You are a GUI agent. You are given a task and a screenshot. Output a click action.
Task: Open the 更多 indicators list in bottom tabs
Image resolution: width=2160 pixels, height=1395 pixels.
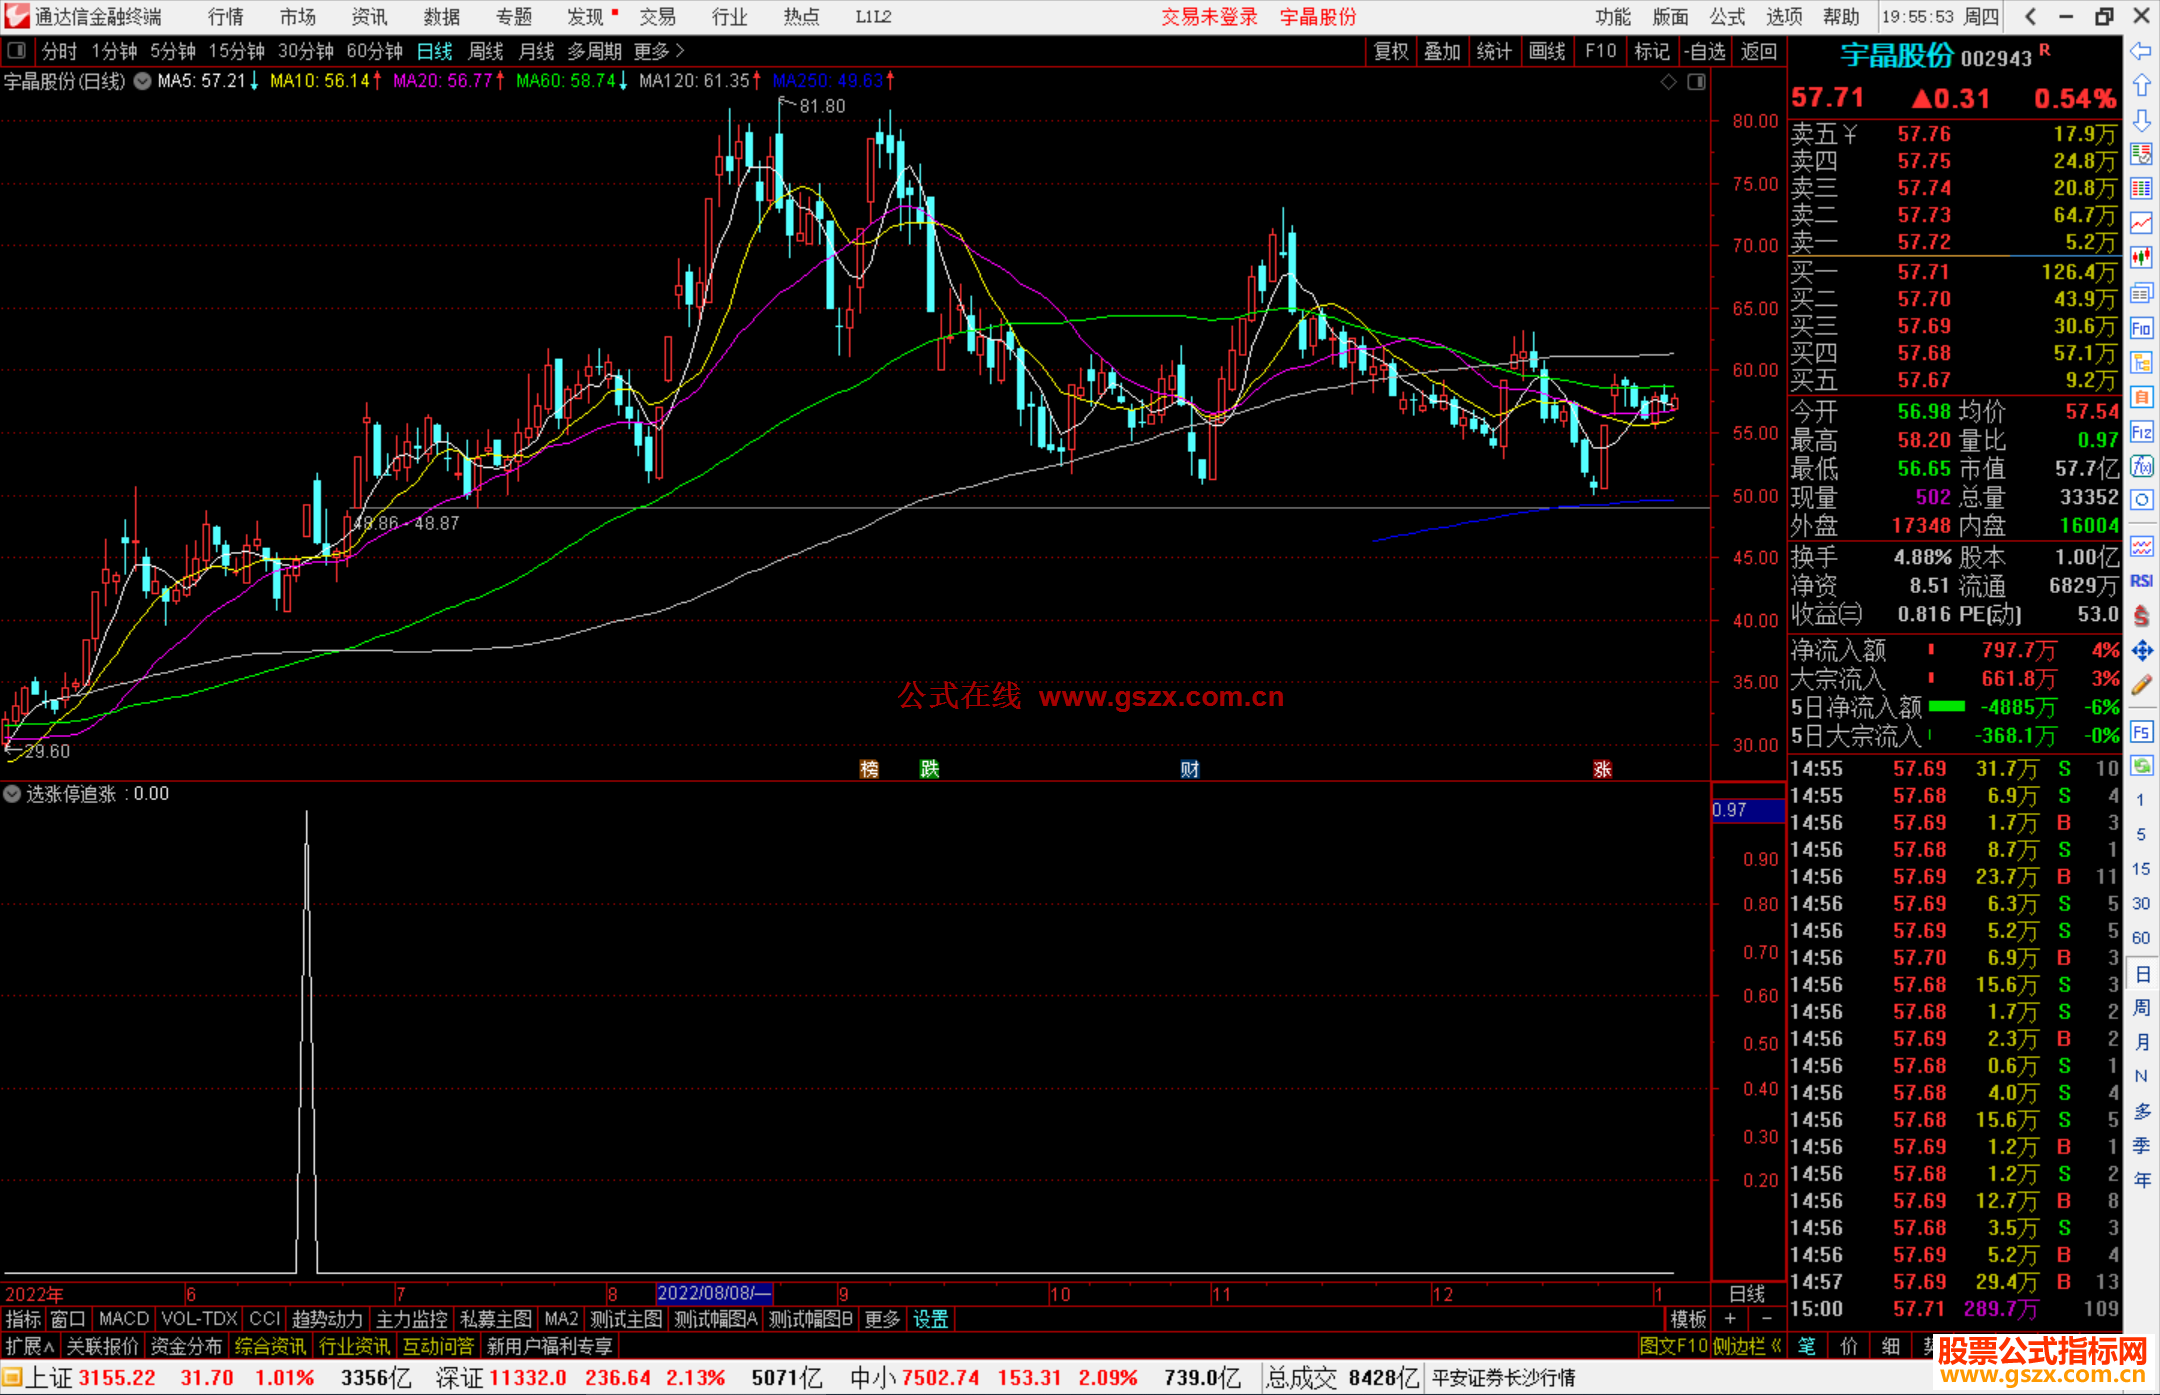pos(882,1319)
